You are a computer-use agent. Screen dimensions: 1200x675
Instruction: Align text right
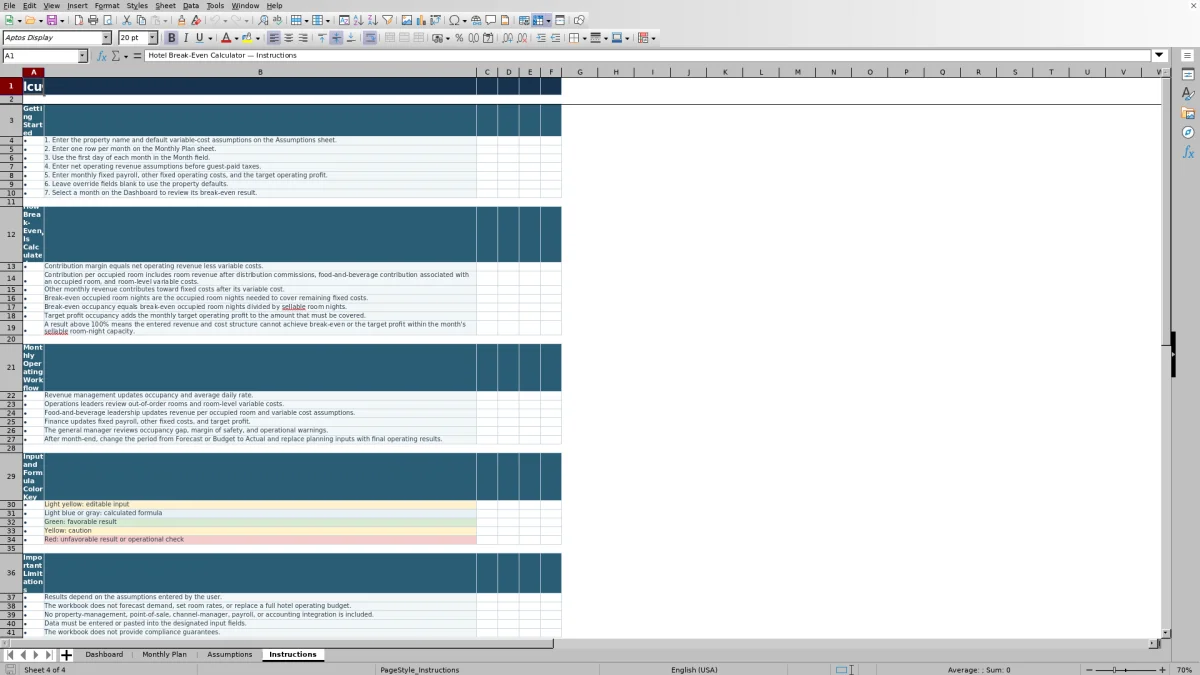click(302, 38)
